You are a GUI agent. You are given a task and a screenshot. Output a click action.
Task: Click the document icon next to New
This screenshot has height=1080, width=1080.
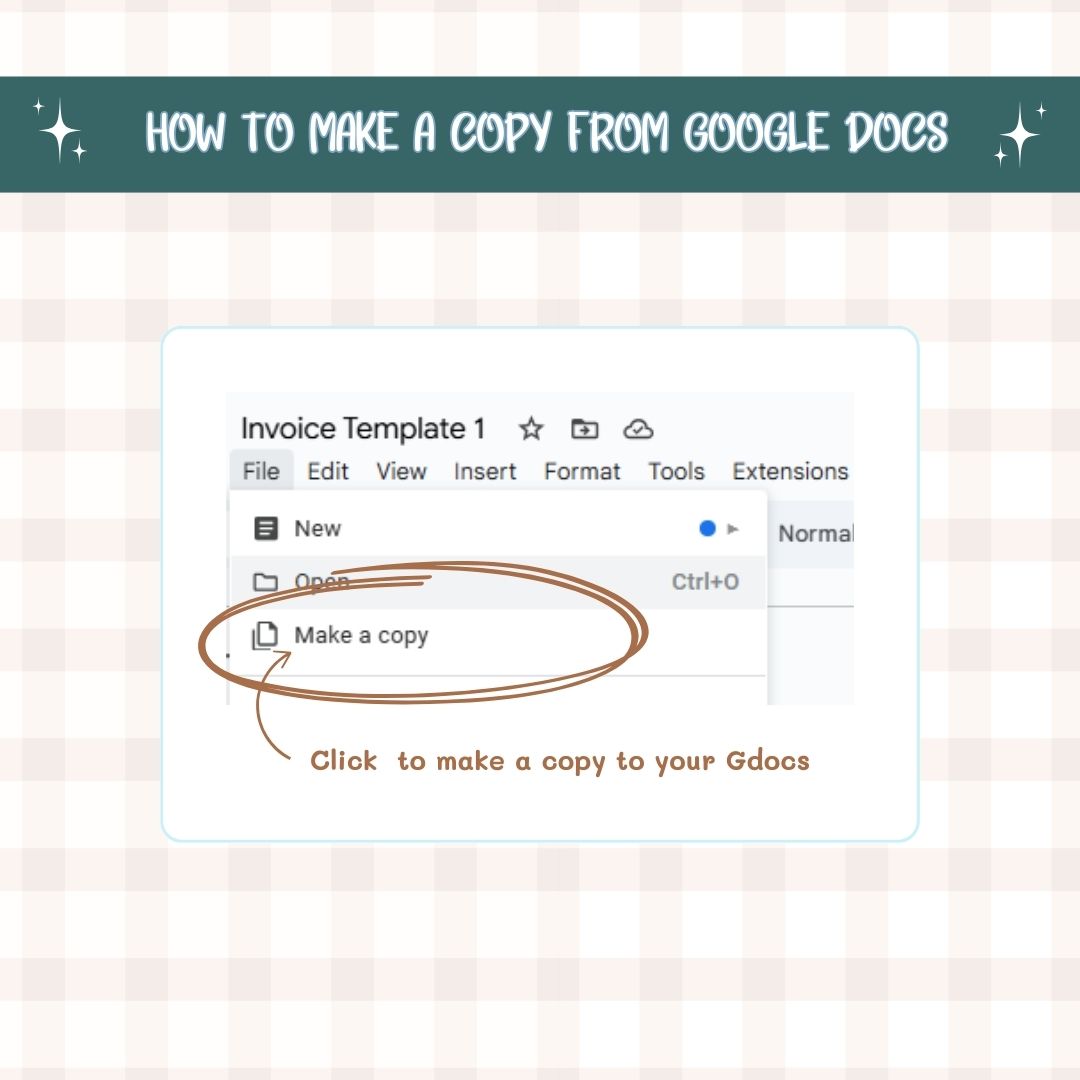(265, 529)
